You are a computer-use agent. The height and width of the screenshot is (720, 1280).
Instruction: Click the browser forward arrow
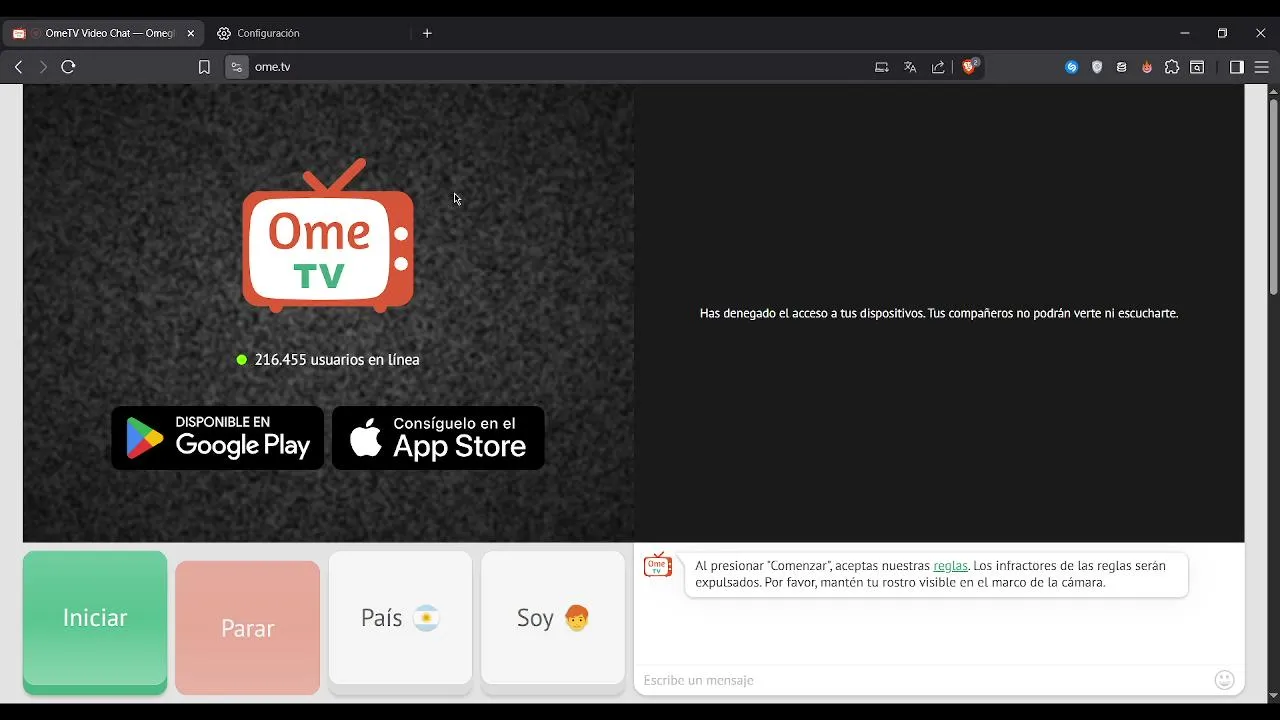coord(43,67)
